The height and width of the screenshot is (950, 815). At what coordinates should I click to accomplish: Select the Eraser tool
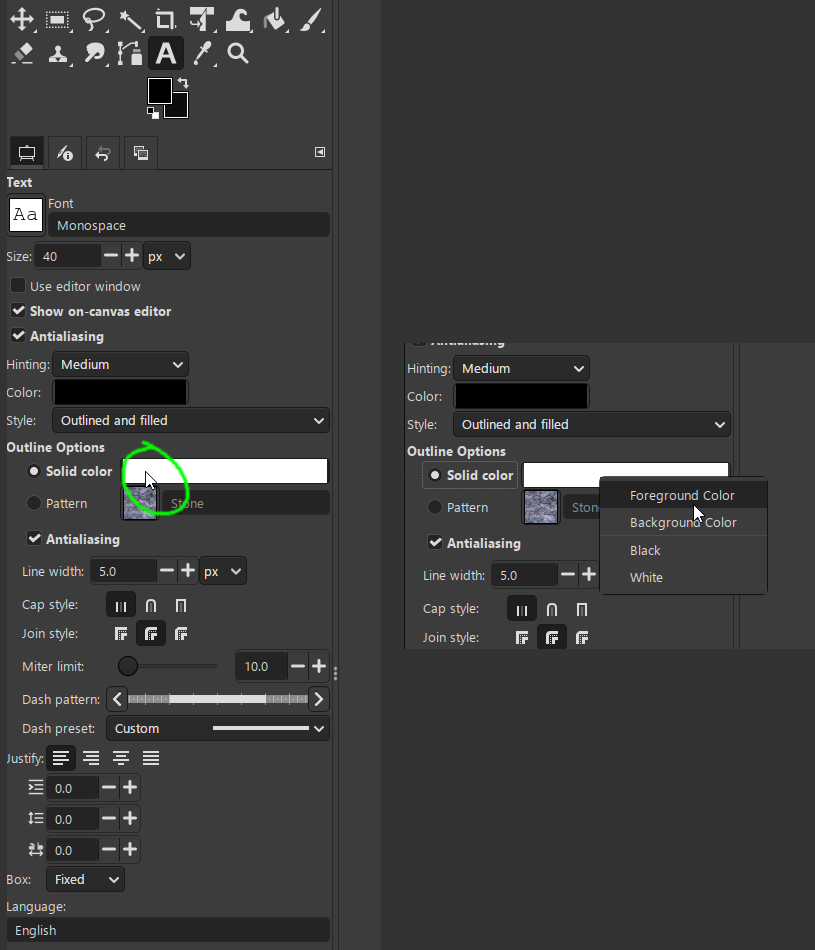tap(22, 53)
